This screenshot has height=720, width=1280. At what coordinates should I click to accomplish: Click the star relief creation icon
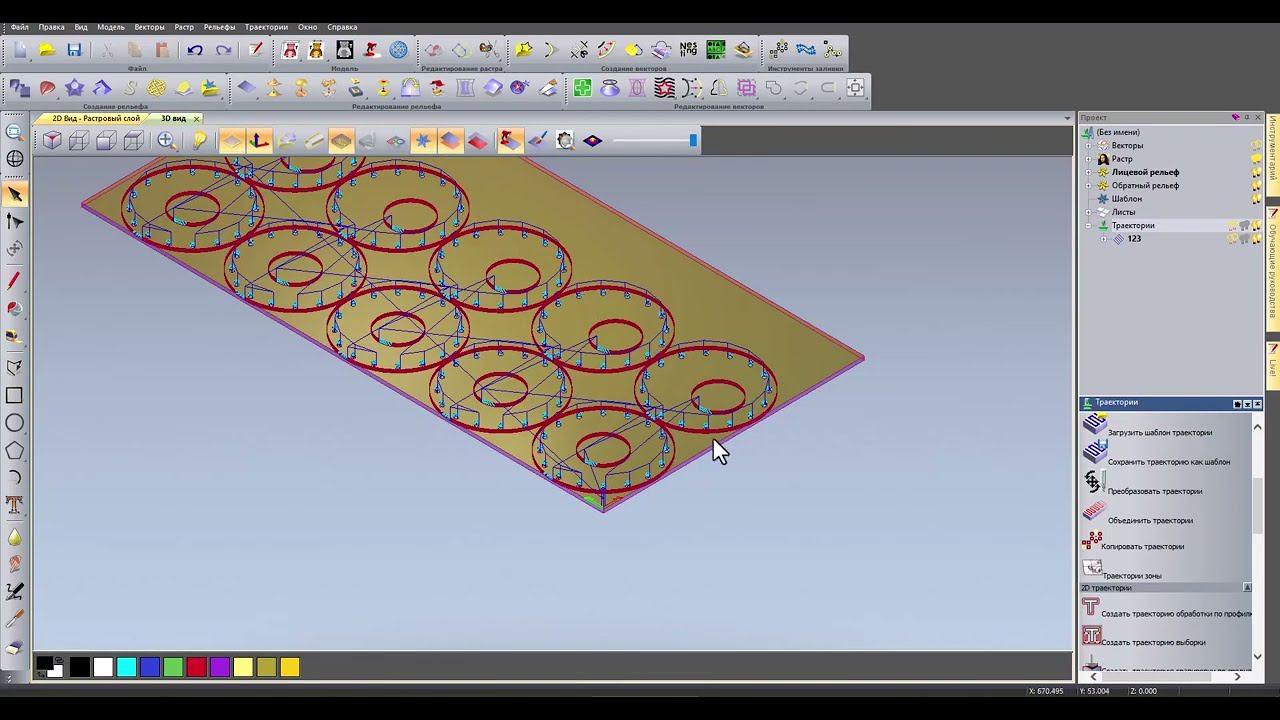(74, 88)
